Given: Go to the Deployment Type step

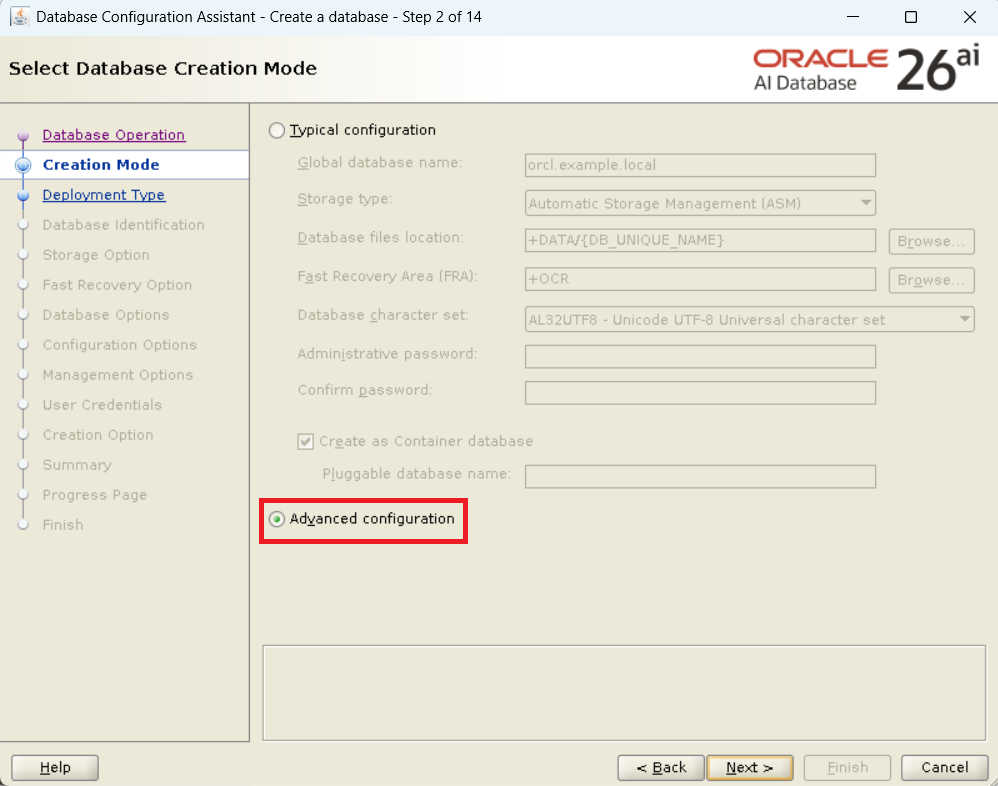Looking at the screenshot, I should point(103,195).
